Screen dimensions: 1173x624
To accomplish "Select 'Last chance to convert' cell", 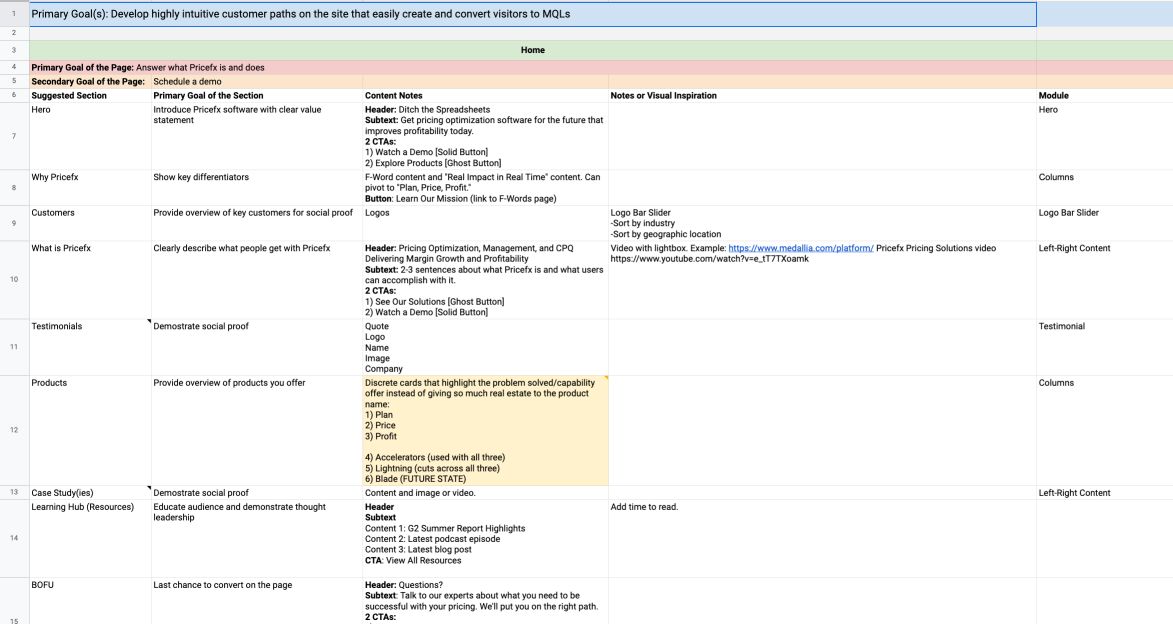I will (x=257, y=601).
